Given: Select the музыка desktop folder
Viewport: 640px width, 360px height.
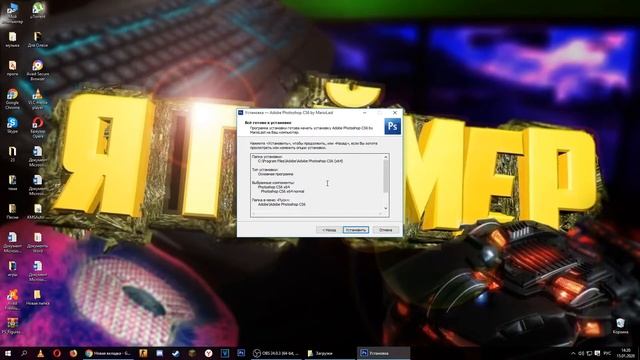Looking at the screenshot, I should (x=12, y=40).
